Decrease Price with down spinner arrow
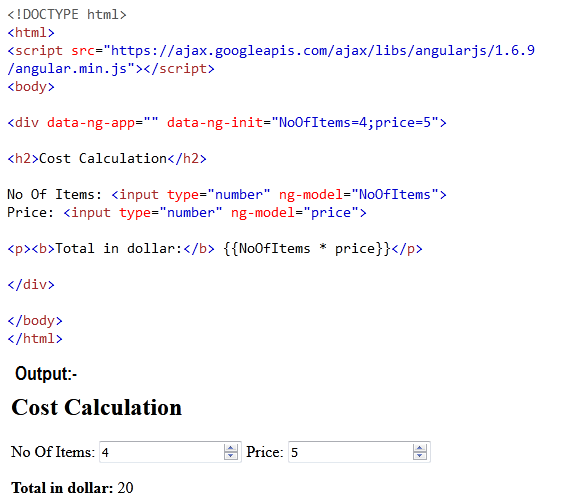Viewport: 569px width, 504px height. [419, 456]
